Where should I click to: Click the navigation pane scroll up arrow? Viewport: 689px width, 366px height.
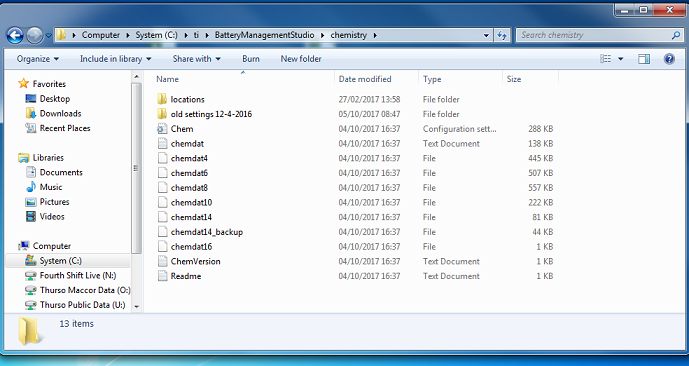136,76
